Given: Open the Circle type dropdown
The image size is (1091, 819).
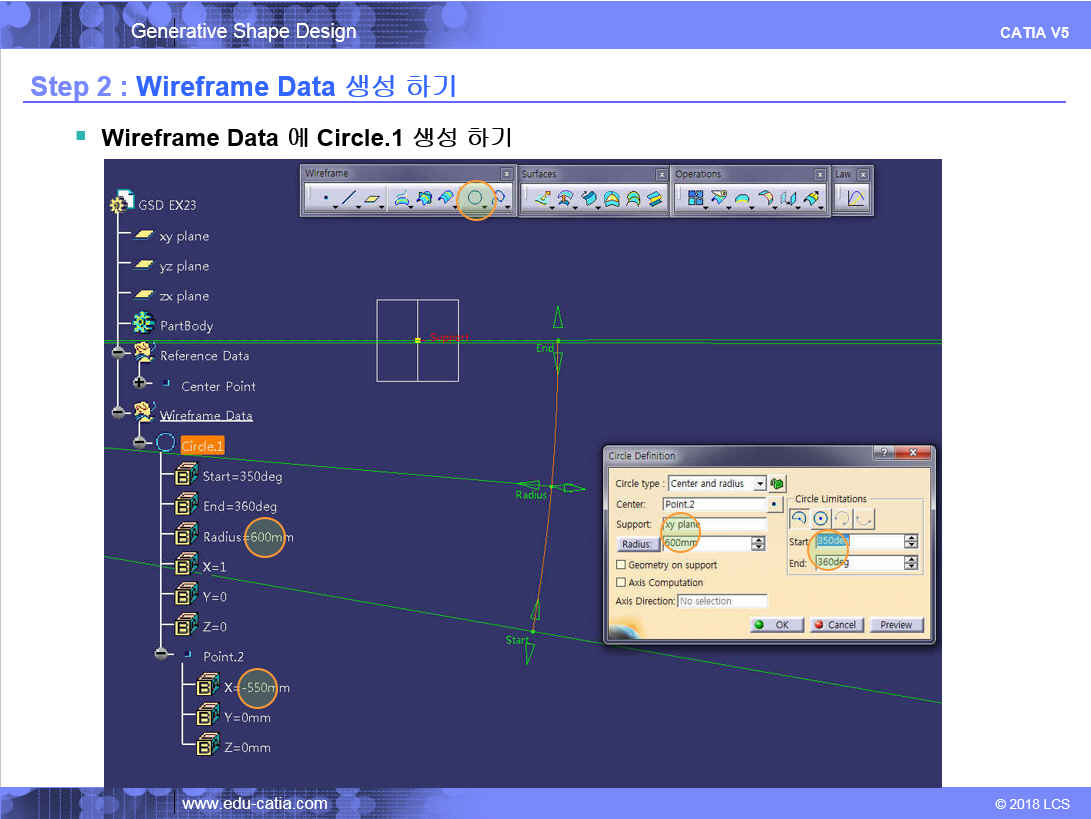Looking at the screenshot, I should pyautogui.click(x=760, y=484).
